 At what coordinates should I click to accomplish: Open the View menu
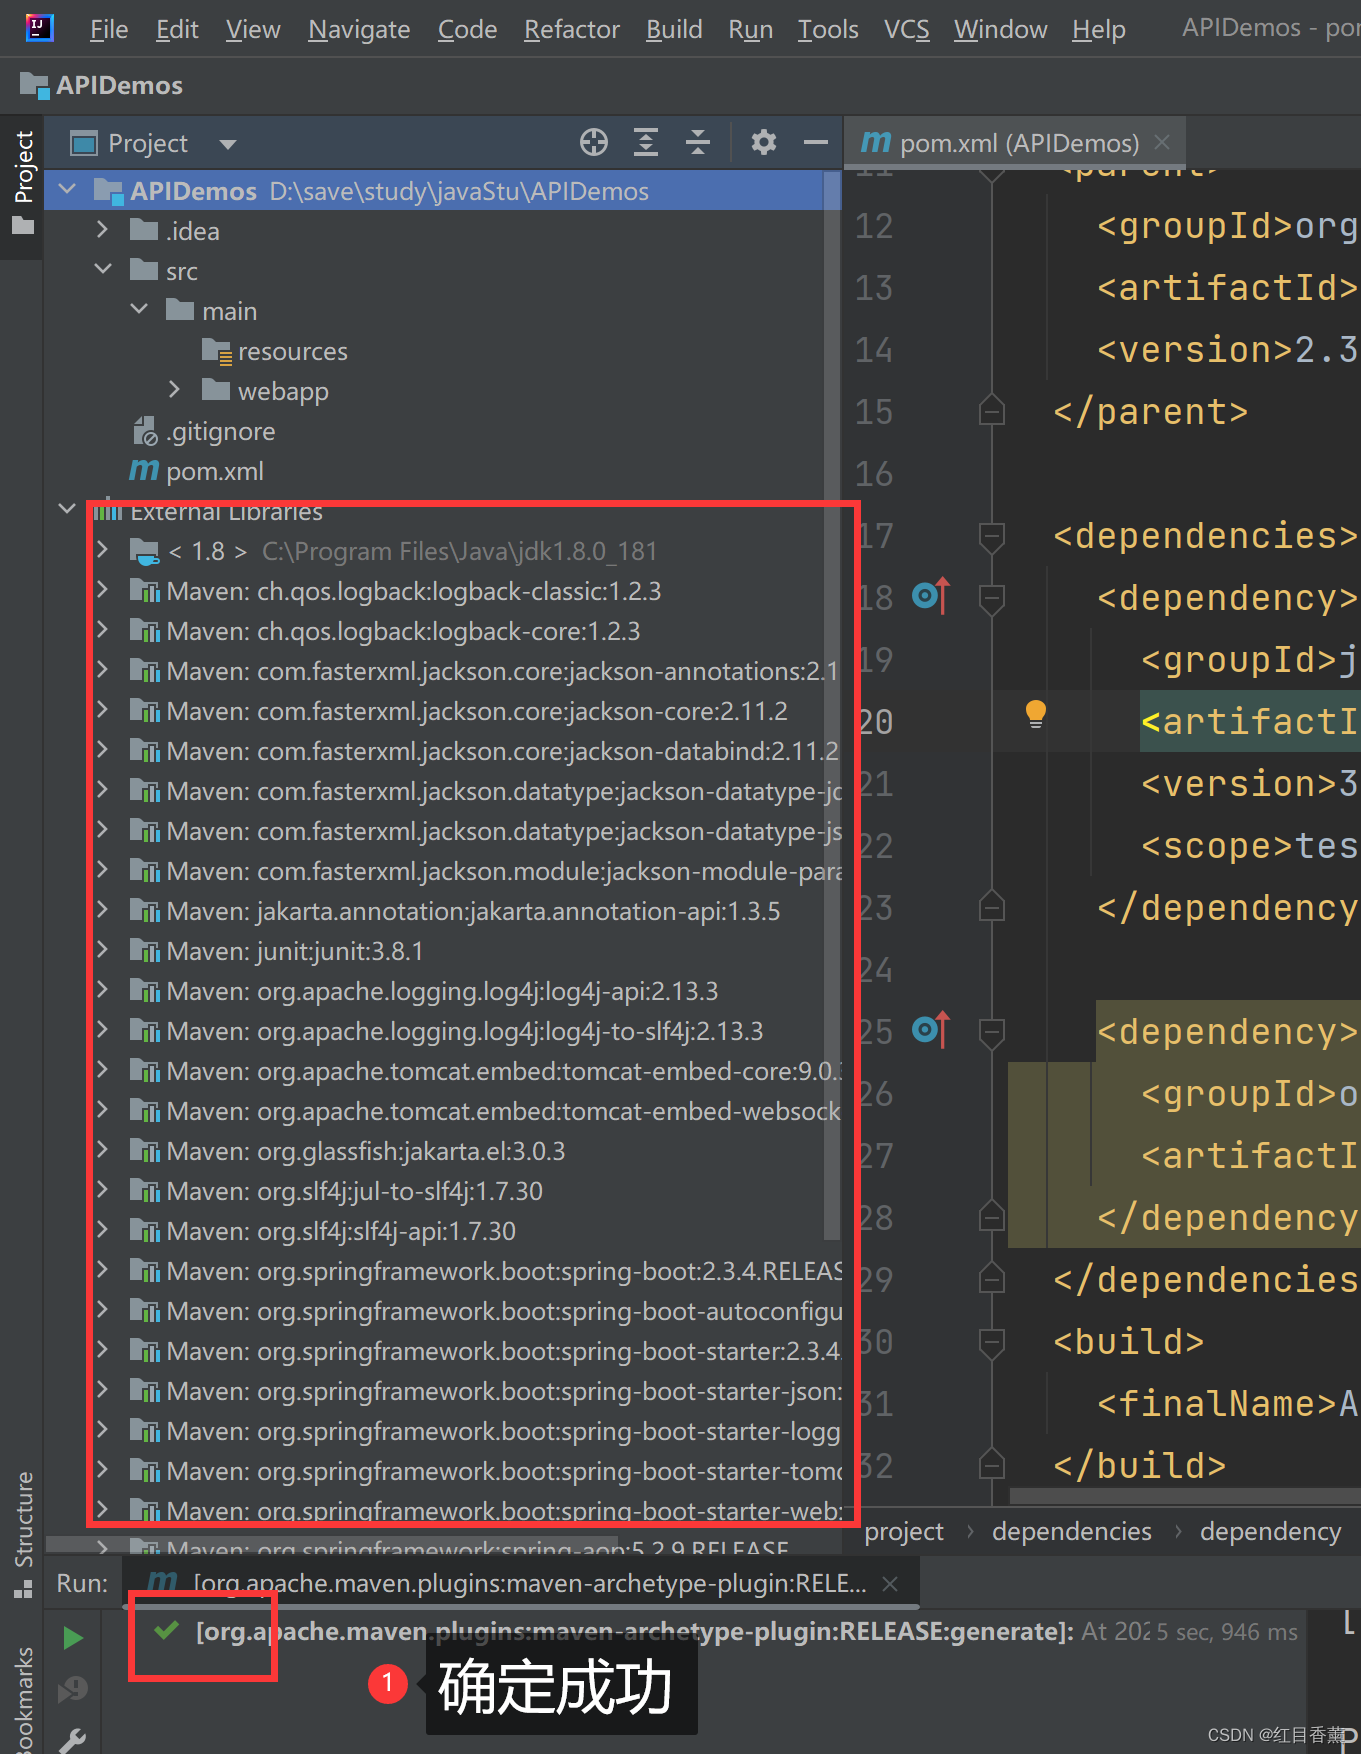[253, 29]
